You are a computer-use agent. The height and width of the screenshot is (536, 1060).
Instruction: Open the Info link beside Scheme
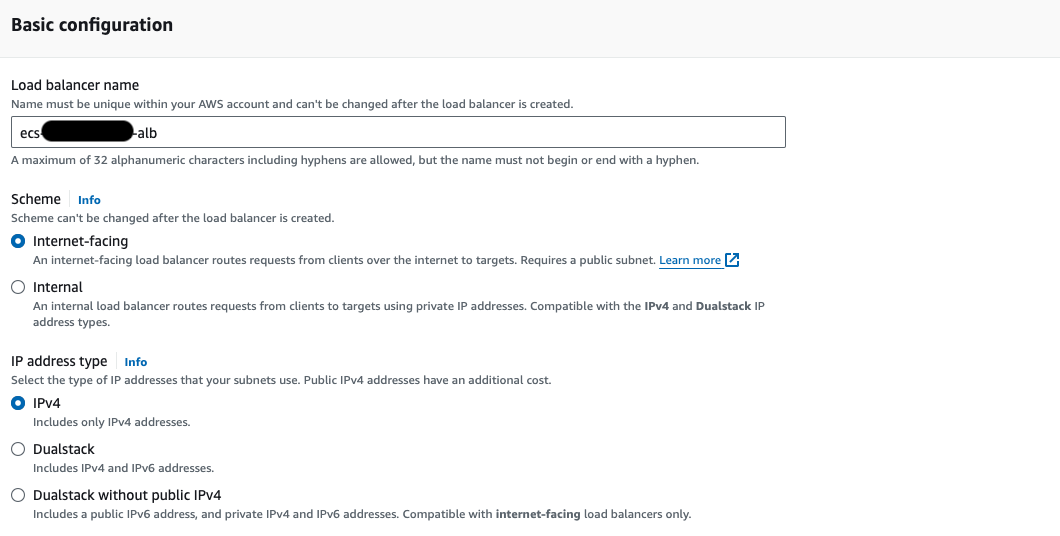click(x=89, y=200)
